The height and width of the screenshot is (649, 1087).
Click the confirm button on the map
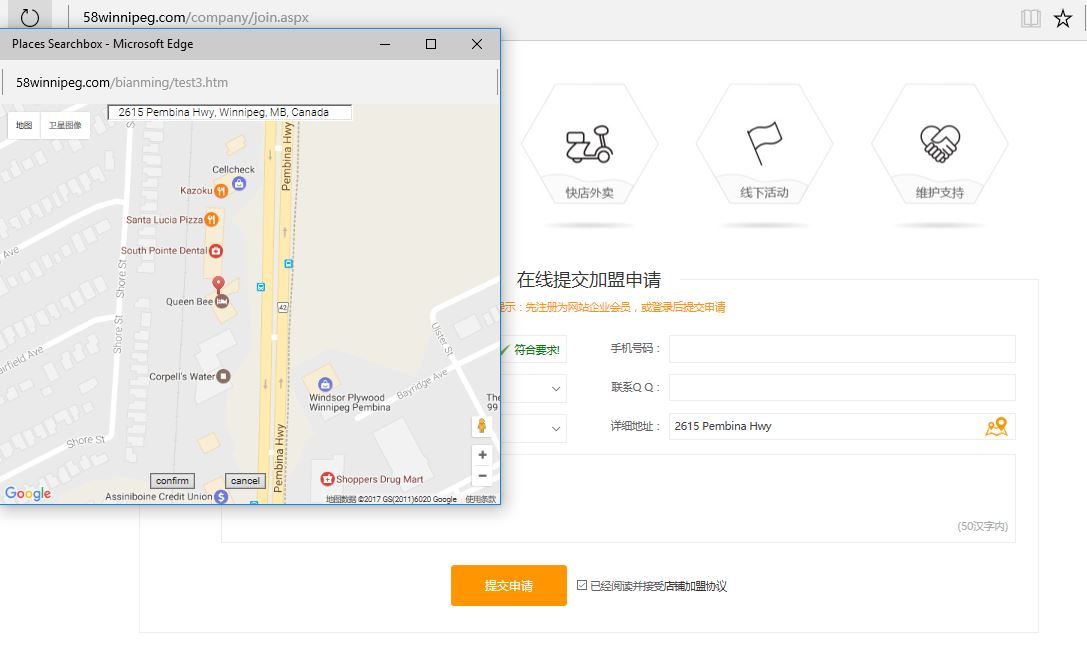173,481
